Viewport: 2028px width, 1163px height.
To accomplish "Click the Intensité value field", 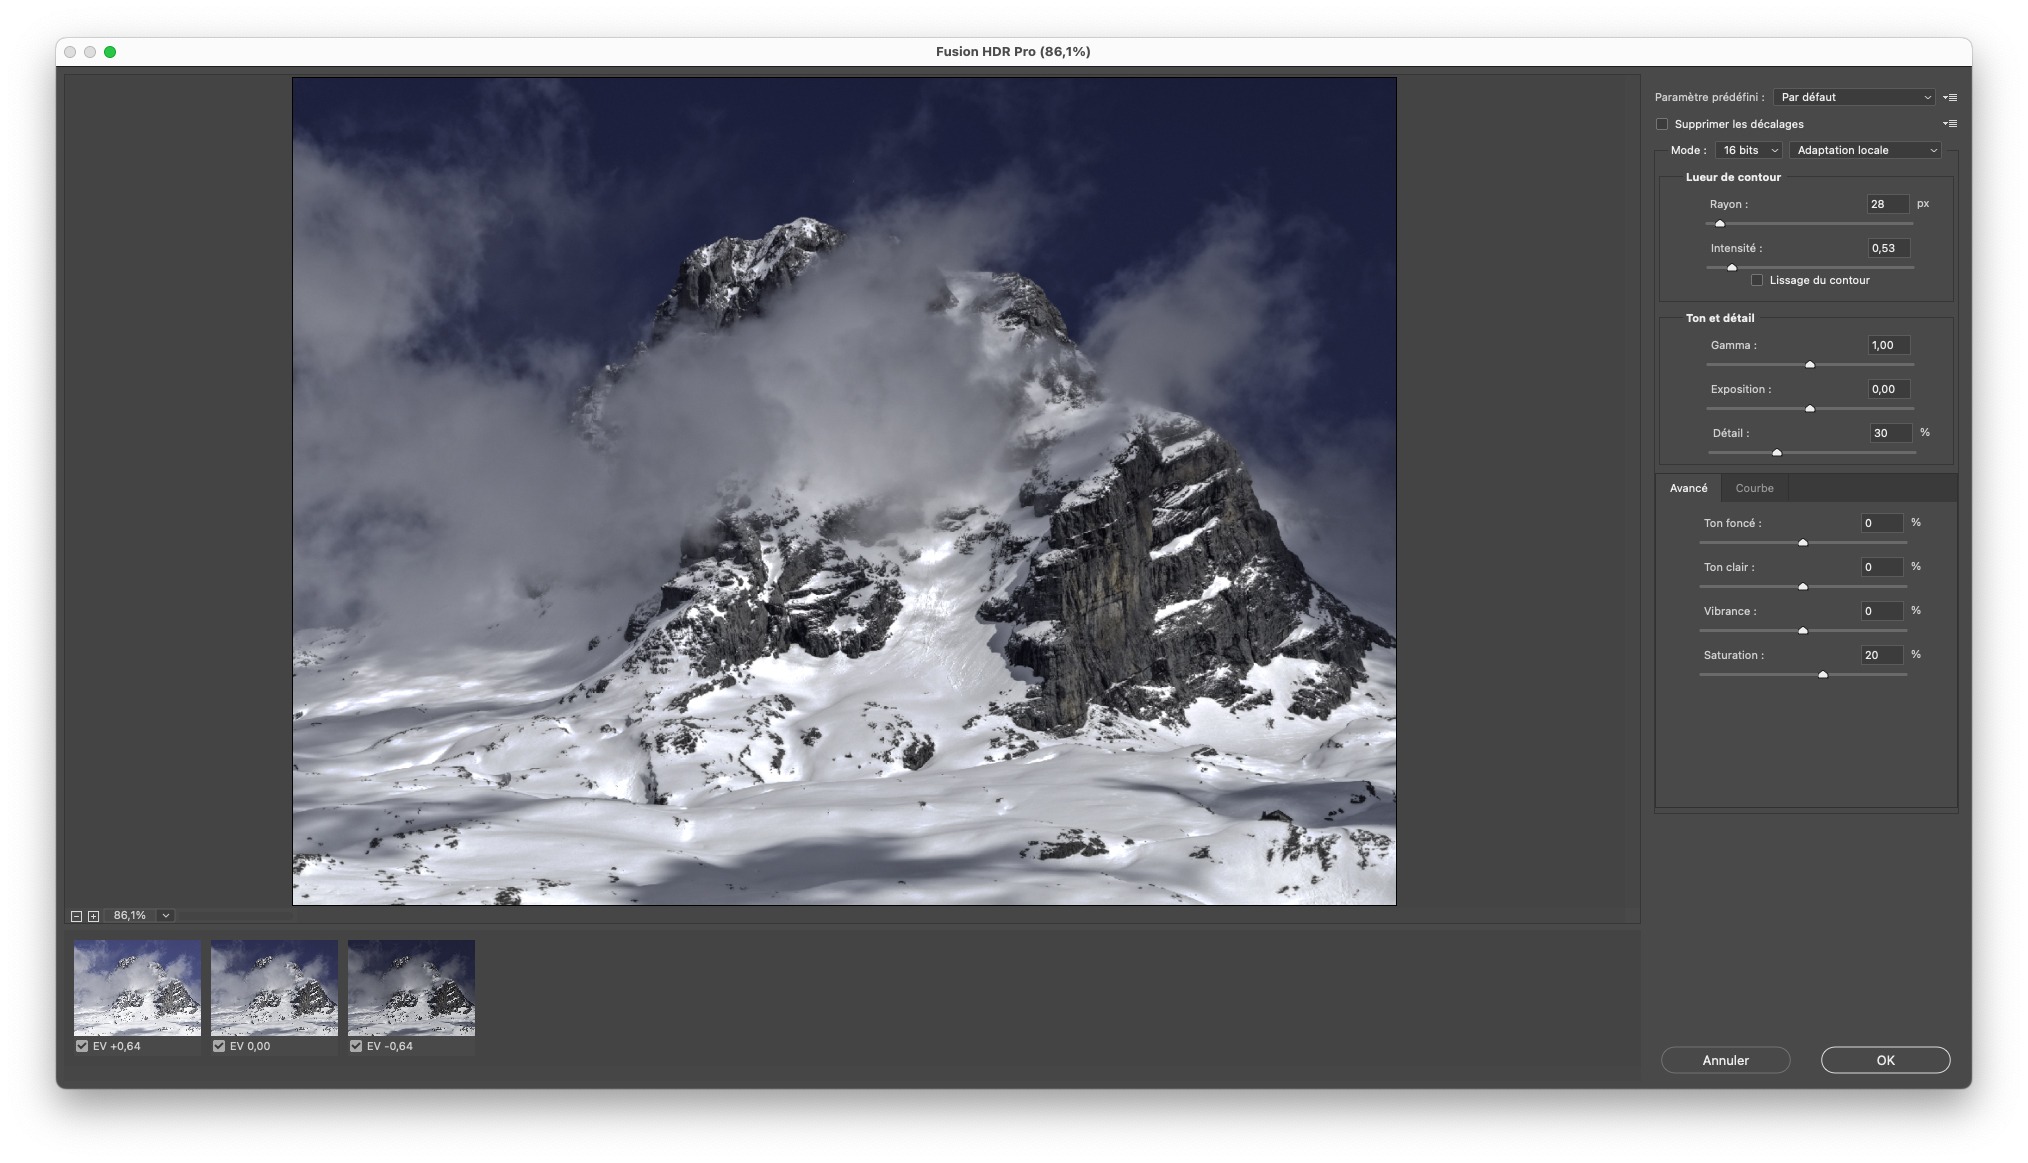I will pyautogui.click(x=1889, y=248).
